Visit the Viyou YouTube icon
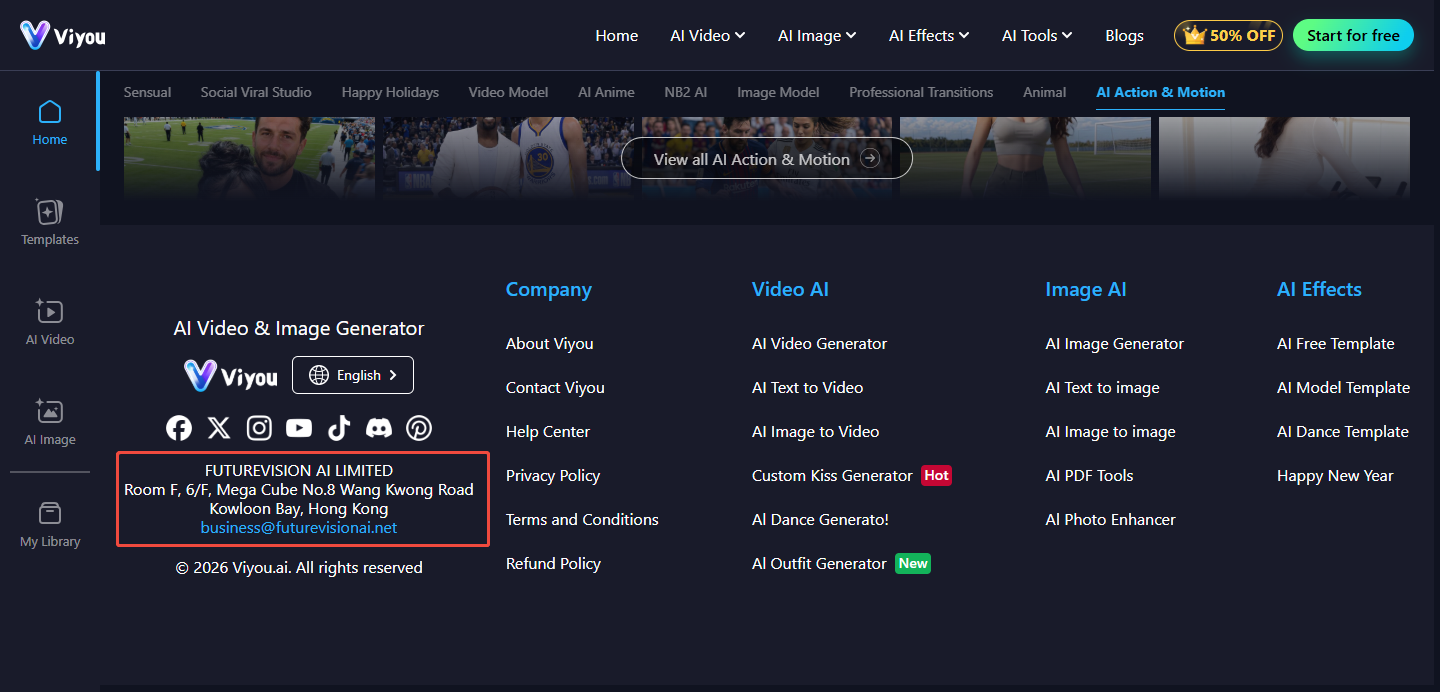 [299, 428]
